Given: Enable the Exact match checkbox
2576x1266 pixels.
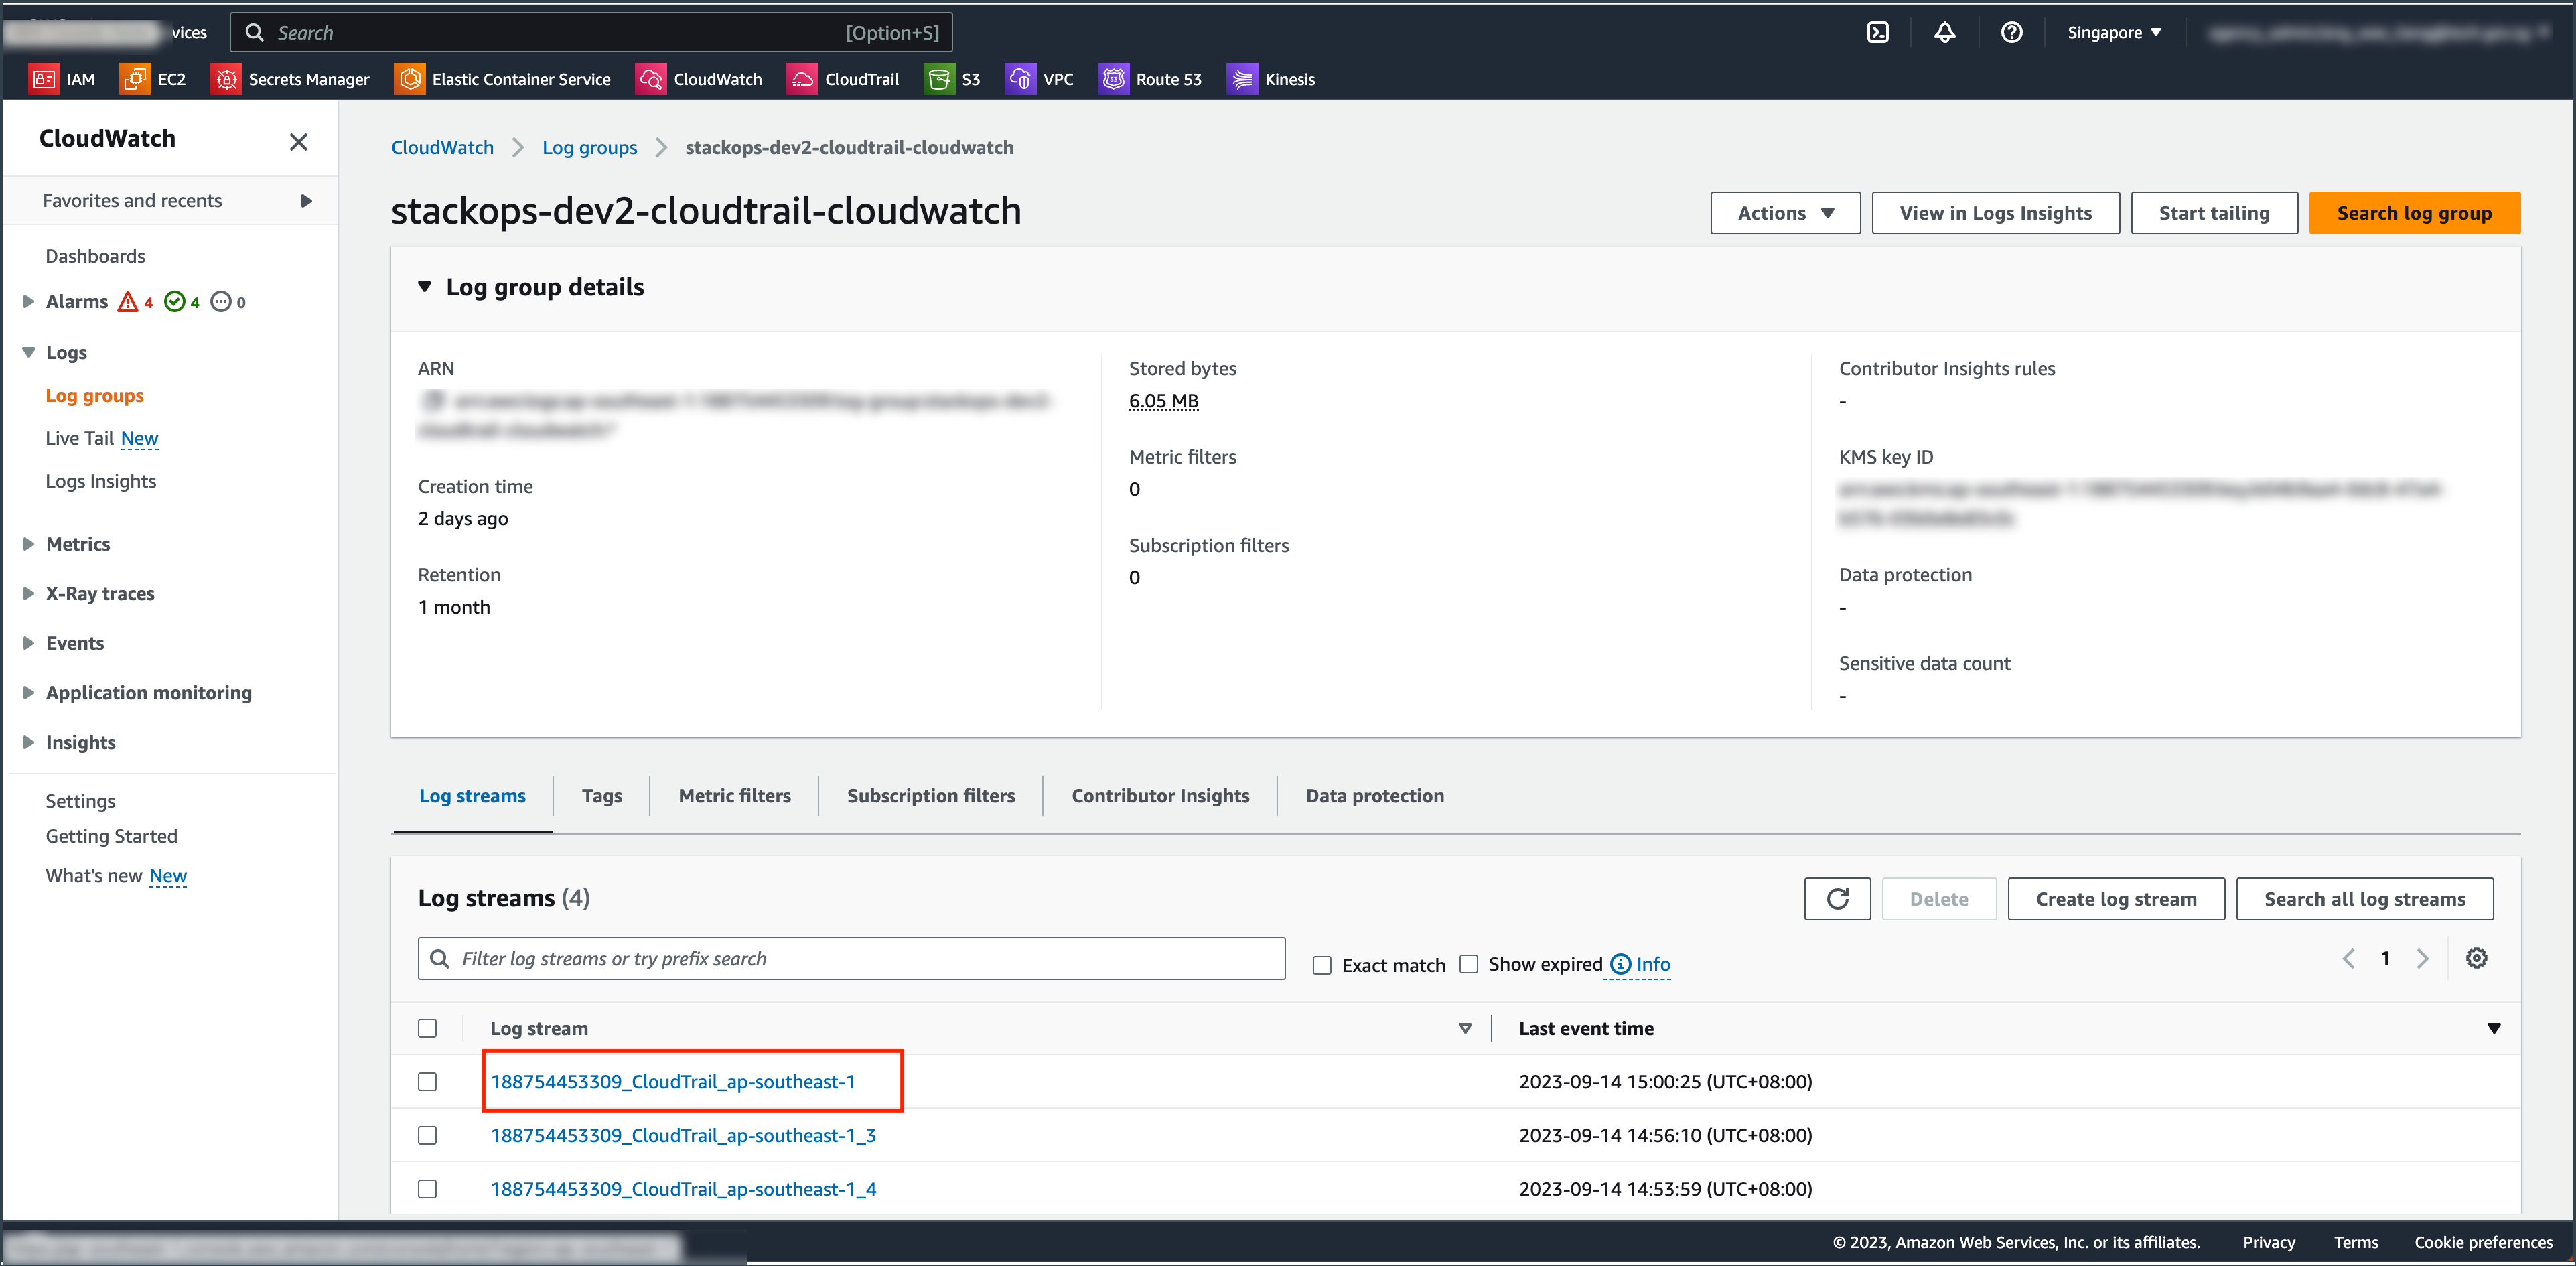Looking at the screenshot, I should coord(1322,965).
